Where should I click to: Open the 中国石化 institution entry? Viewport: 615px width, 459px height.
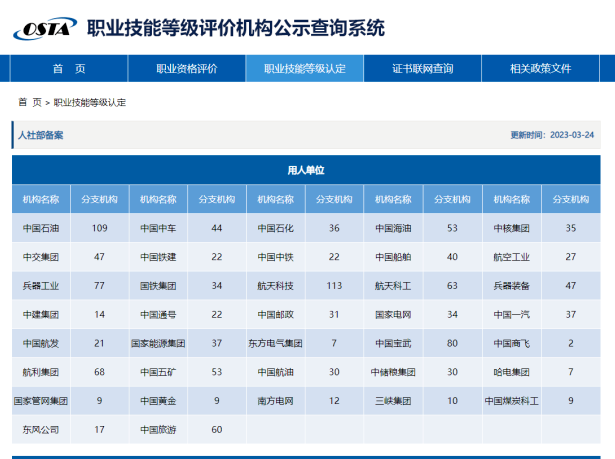[x=275, y=228]
